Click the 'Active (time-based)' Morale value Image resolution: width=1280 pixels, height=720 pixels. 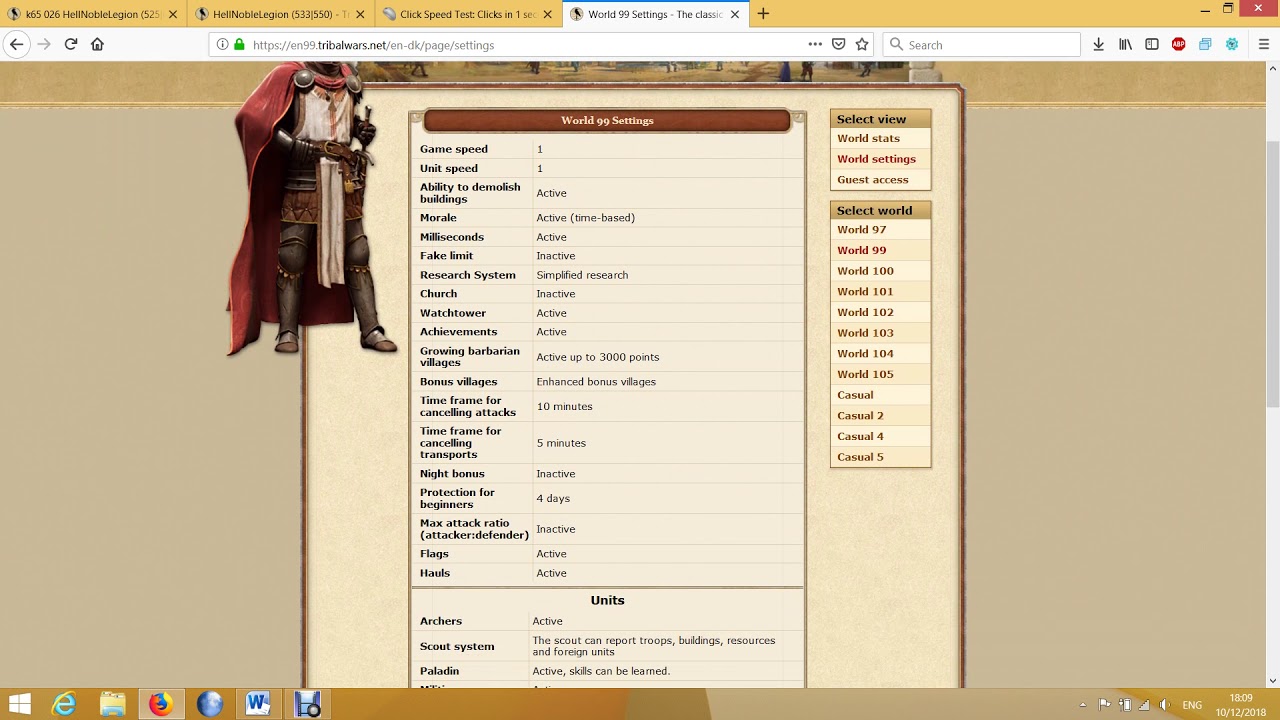click(585, 218)
